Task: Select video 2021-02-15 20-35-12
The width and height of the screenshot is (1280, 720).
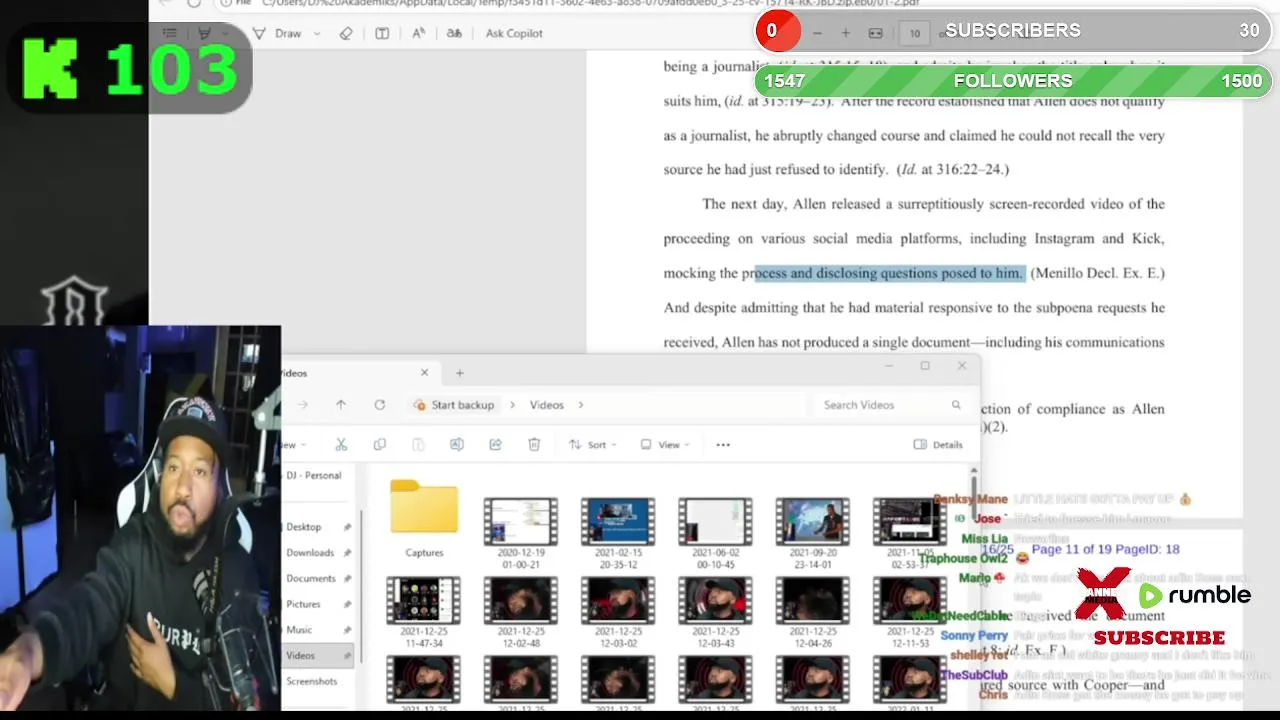Action: (x=618, y=532)
